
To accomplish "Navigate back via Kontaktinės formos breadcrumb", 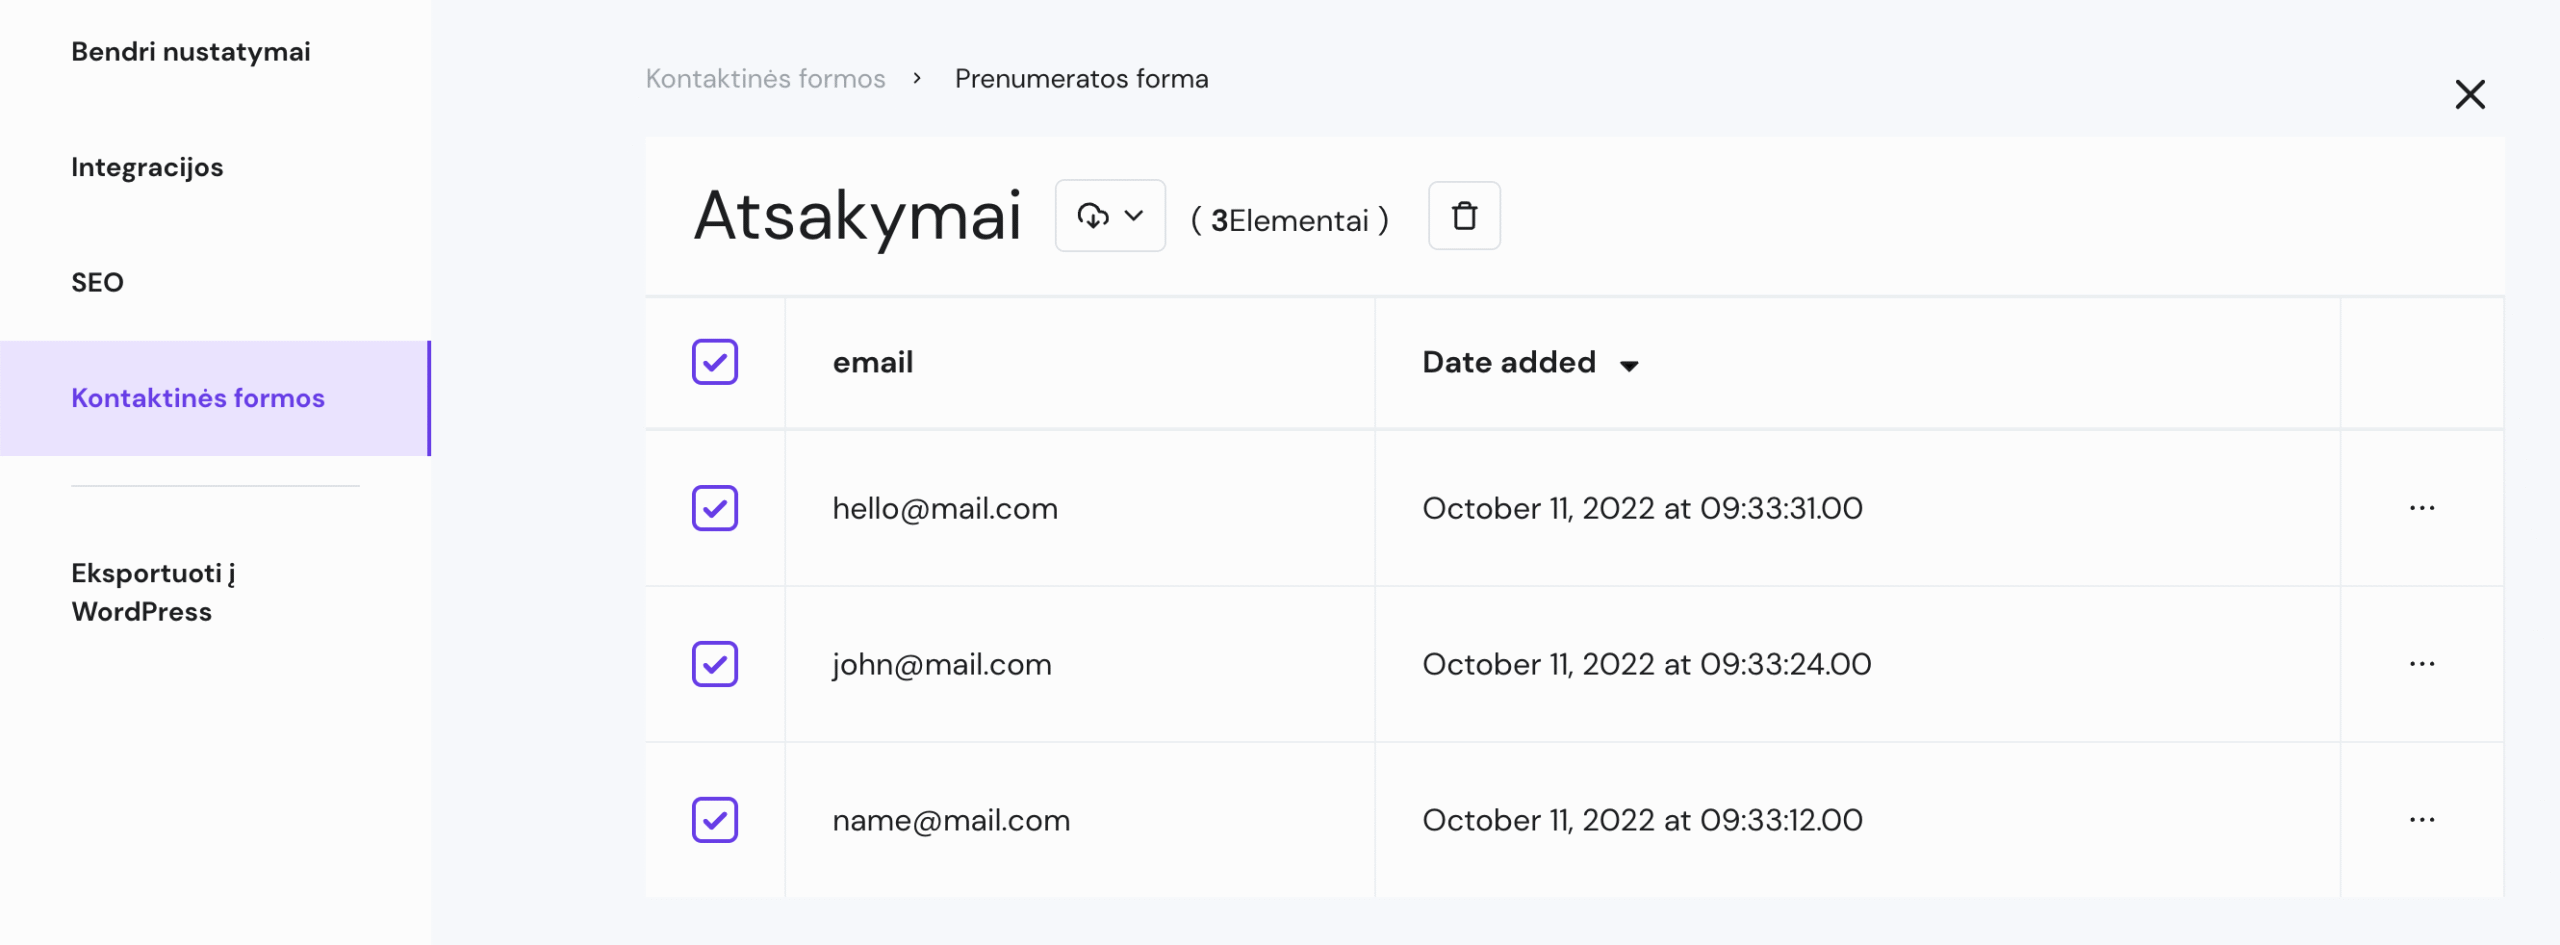I will tap(765, 79).
